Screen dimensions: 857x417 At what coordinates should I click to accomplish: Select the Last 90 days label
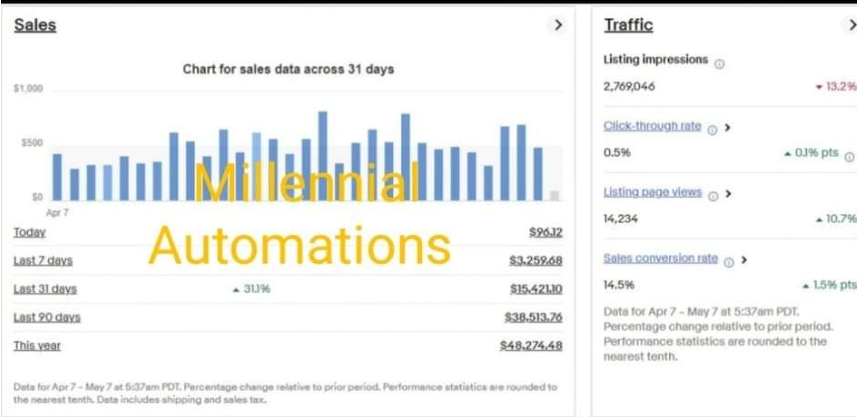(46, 318)
